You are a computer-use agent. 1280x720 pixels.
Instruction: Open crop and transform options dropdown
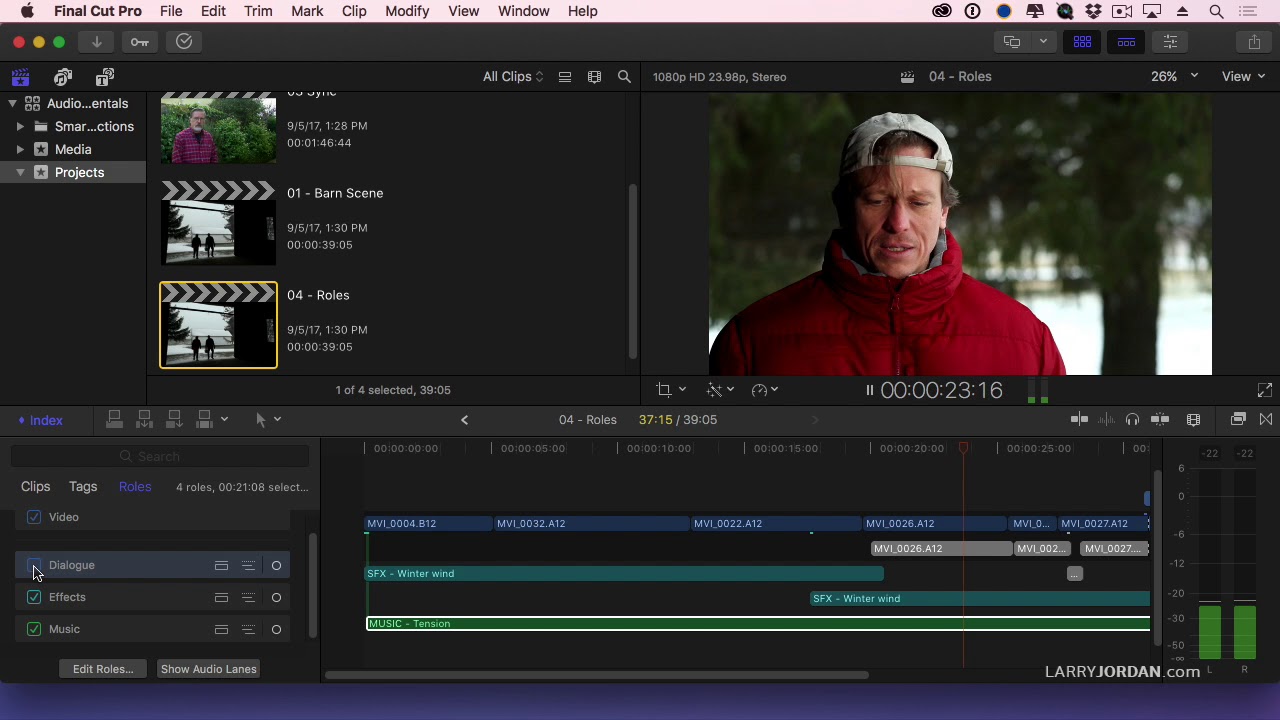pyautogui.click(x=671, y=390)
